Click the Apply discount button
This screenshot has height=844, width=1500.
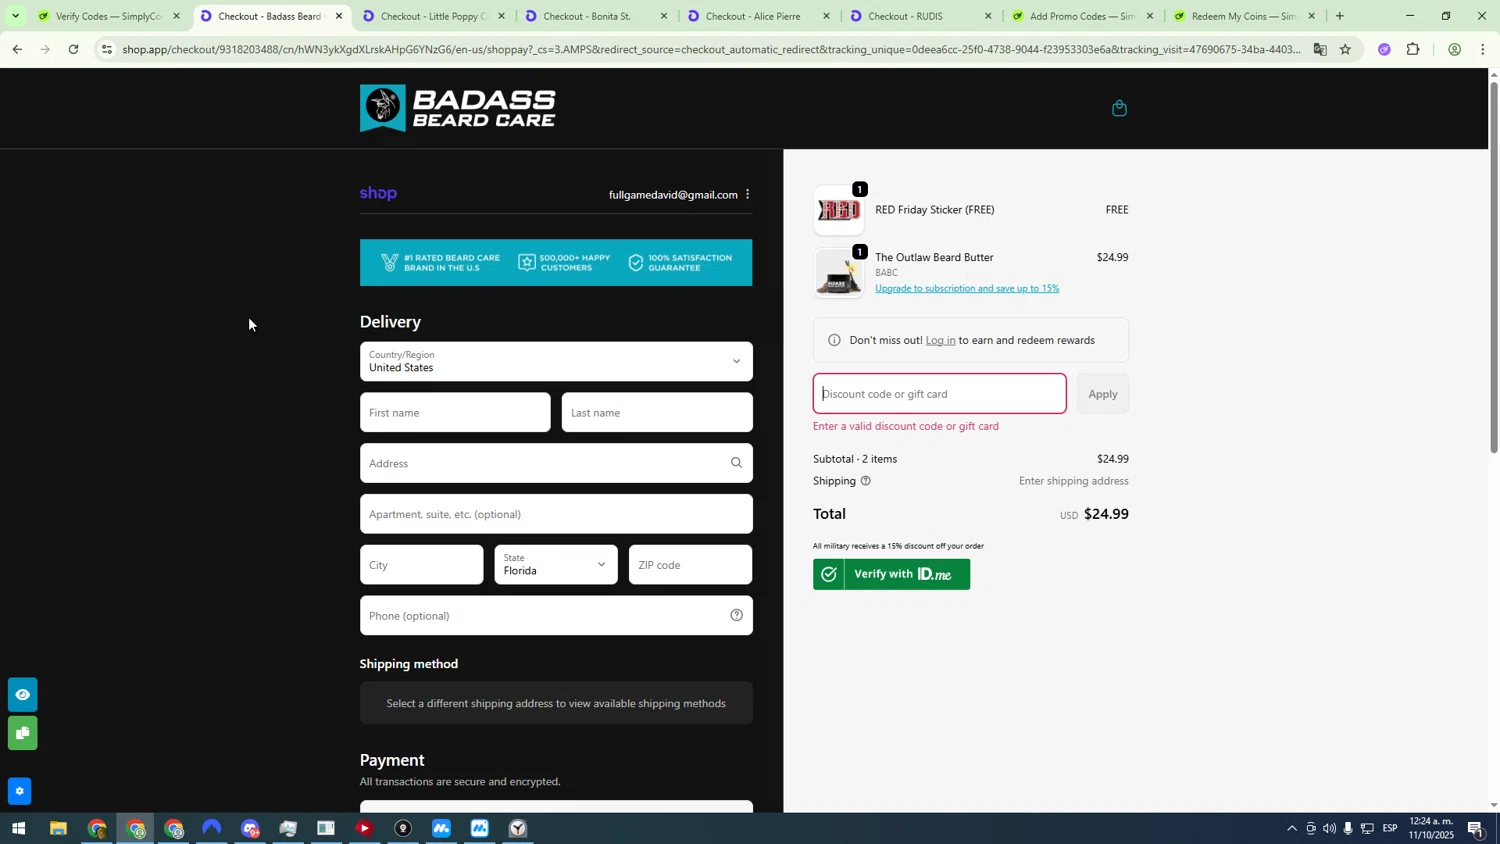point(1103,394)
